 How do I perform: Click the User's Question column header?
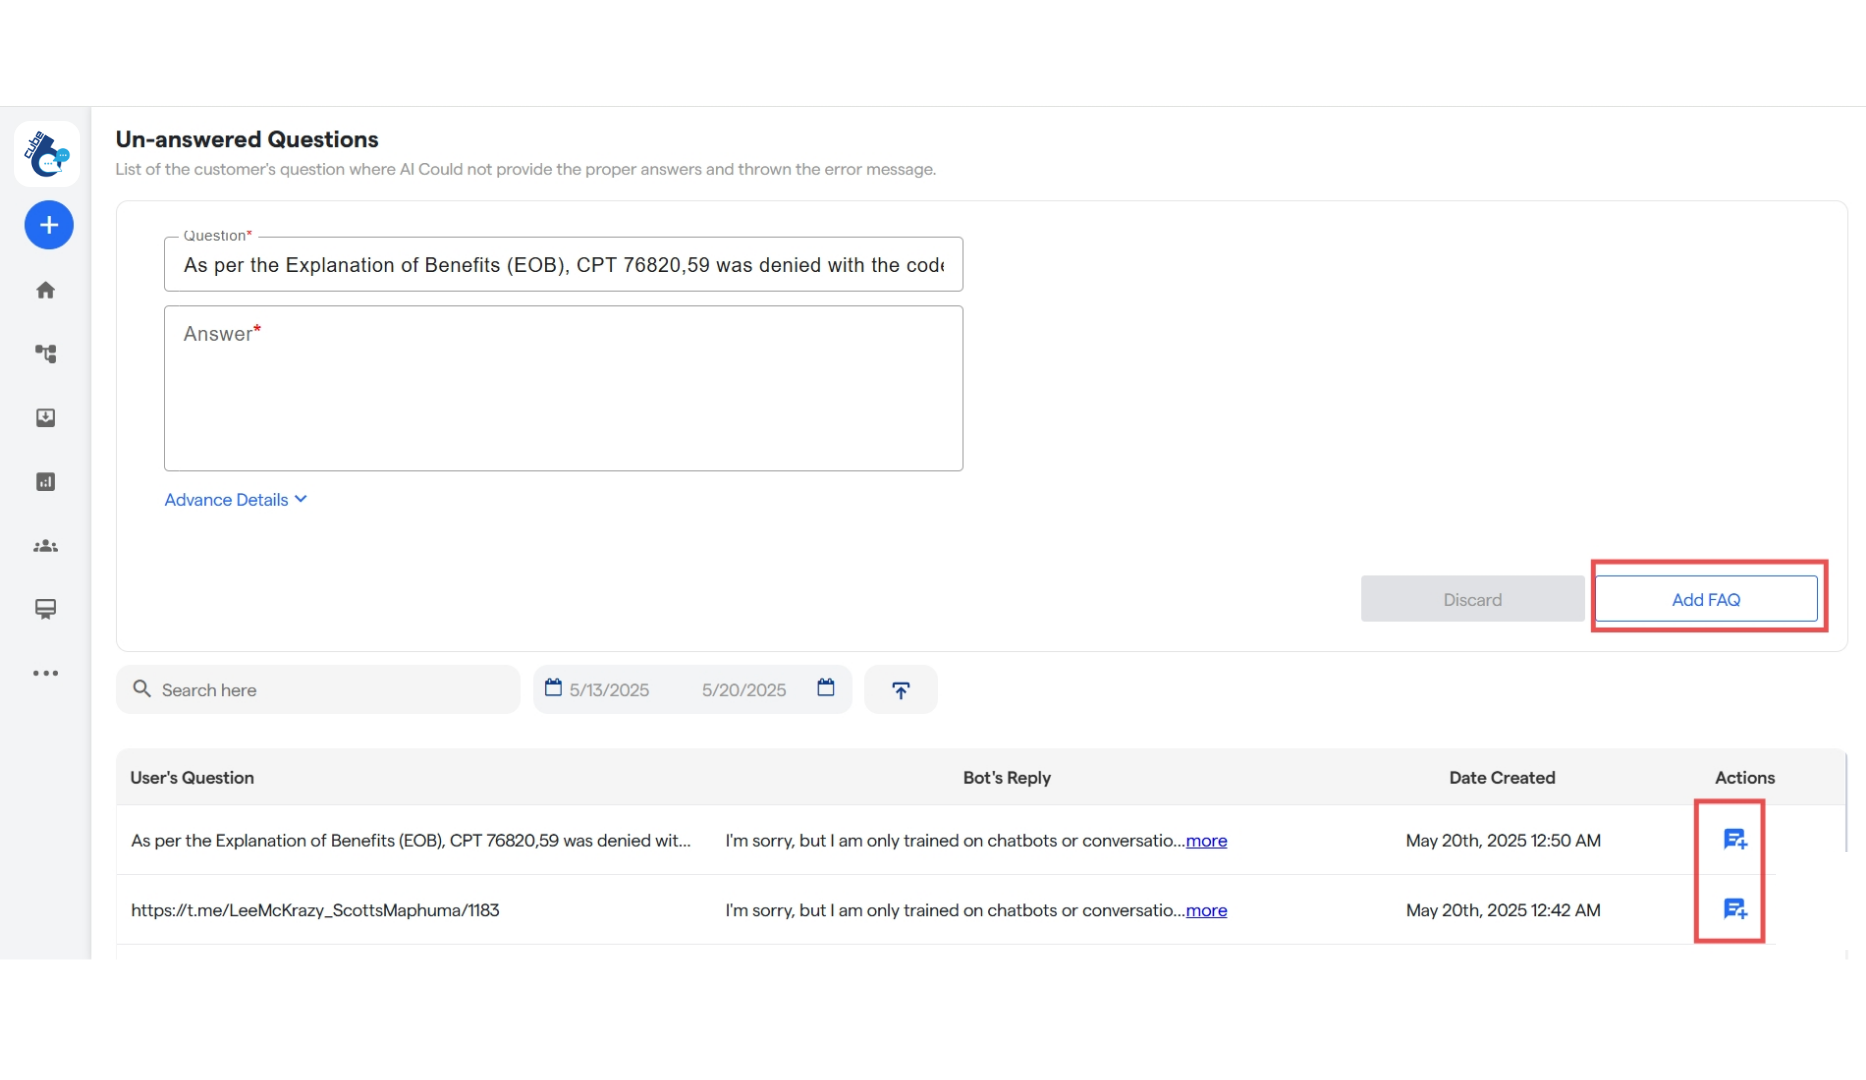coord(192,777)
